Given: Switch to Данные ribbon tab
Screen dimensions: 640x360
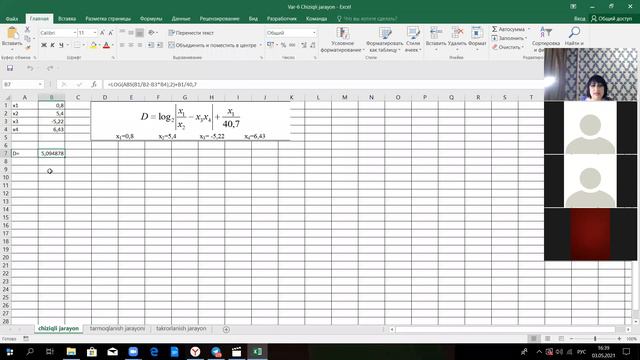Looking at the screenshot, I should [x=181, y=19].
